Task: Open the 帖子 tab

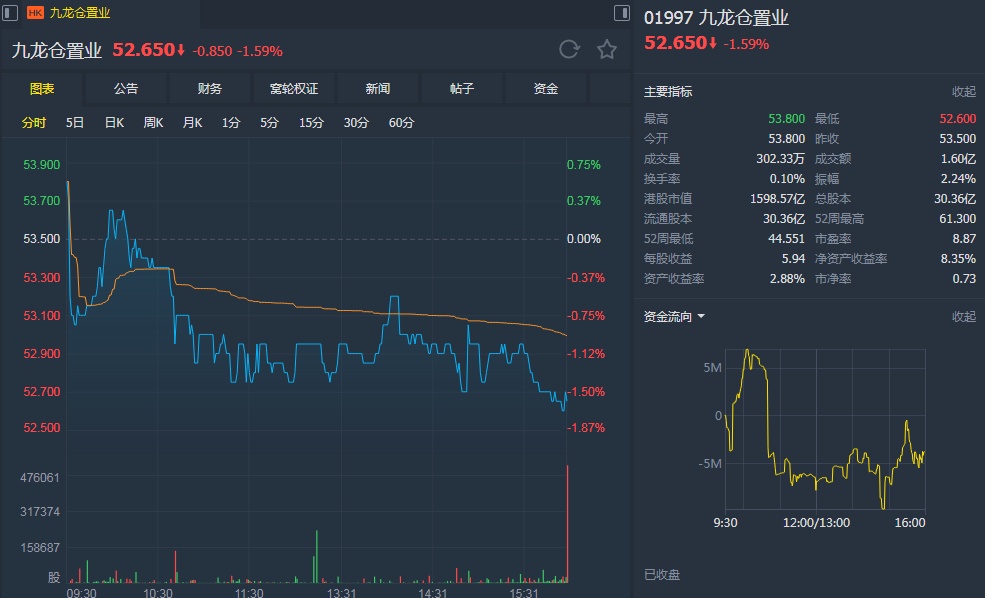Action: [462, 89]
